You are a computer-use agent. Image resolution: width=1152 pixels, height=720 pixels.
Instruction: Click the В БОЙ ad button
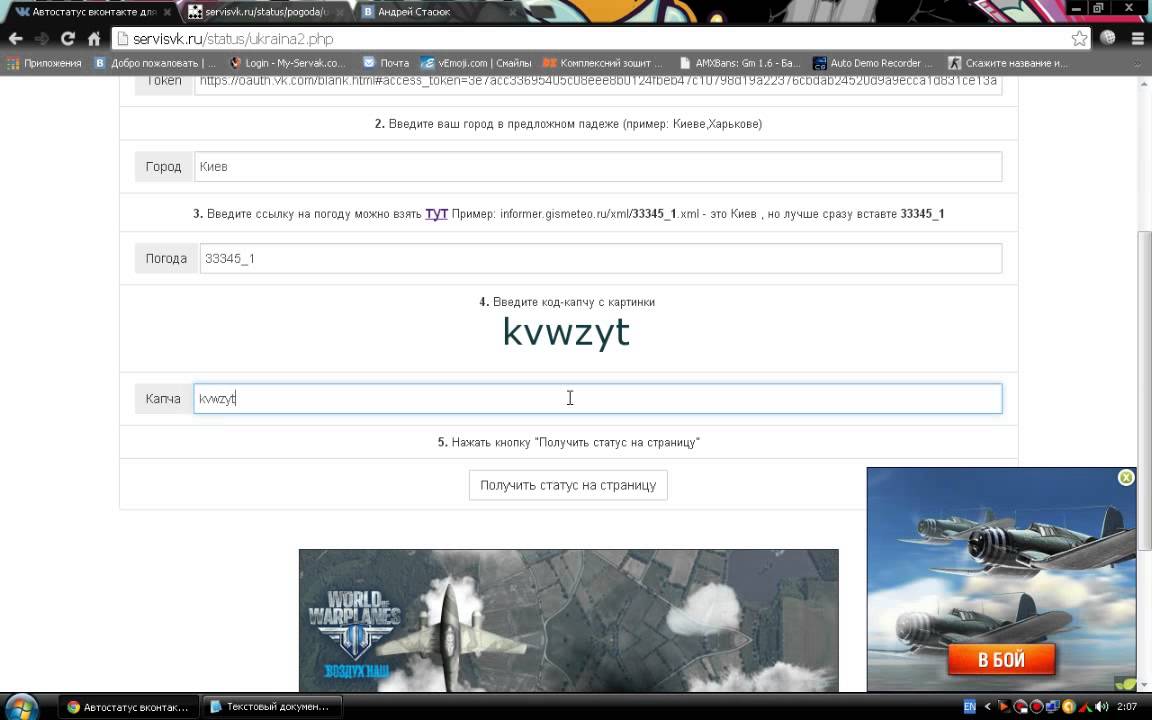(x=1001, y=659)
